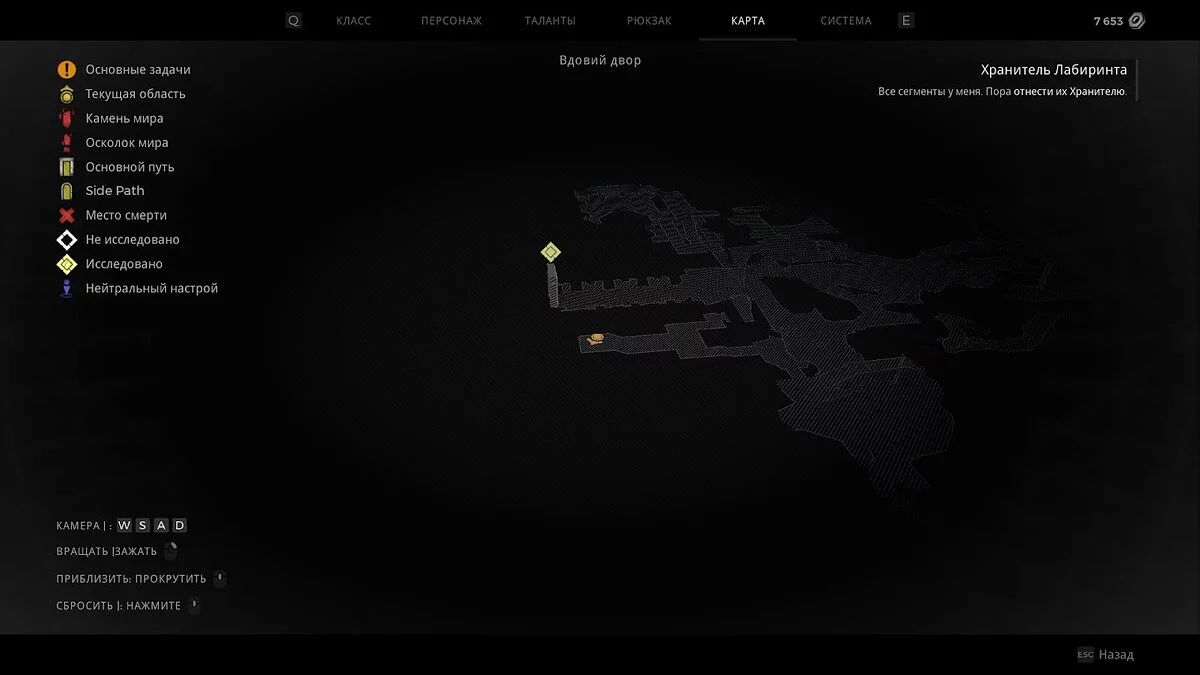
Task: Click the СБРОСИТЬ |: НАЖМИТЕ hint text
Action: coord(119,606)
